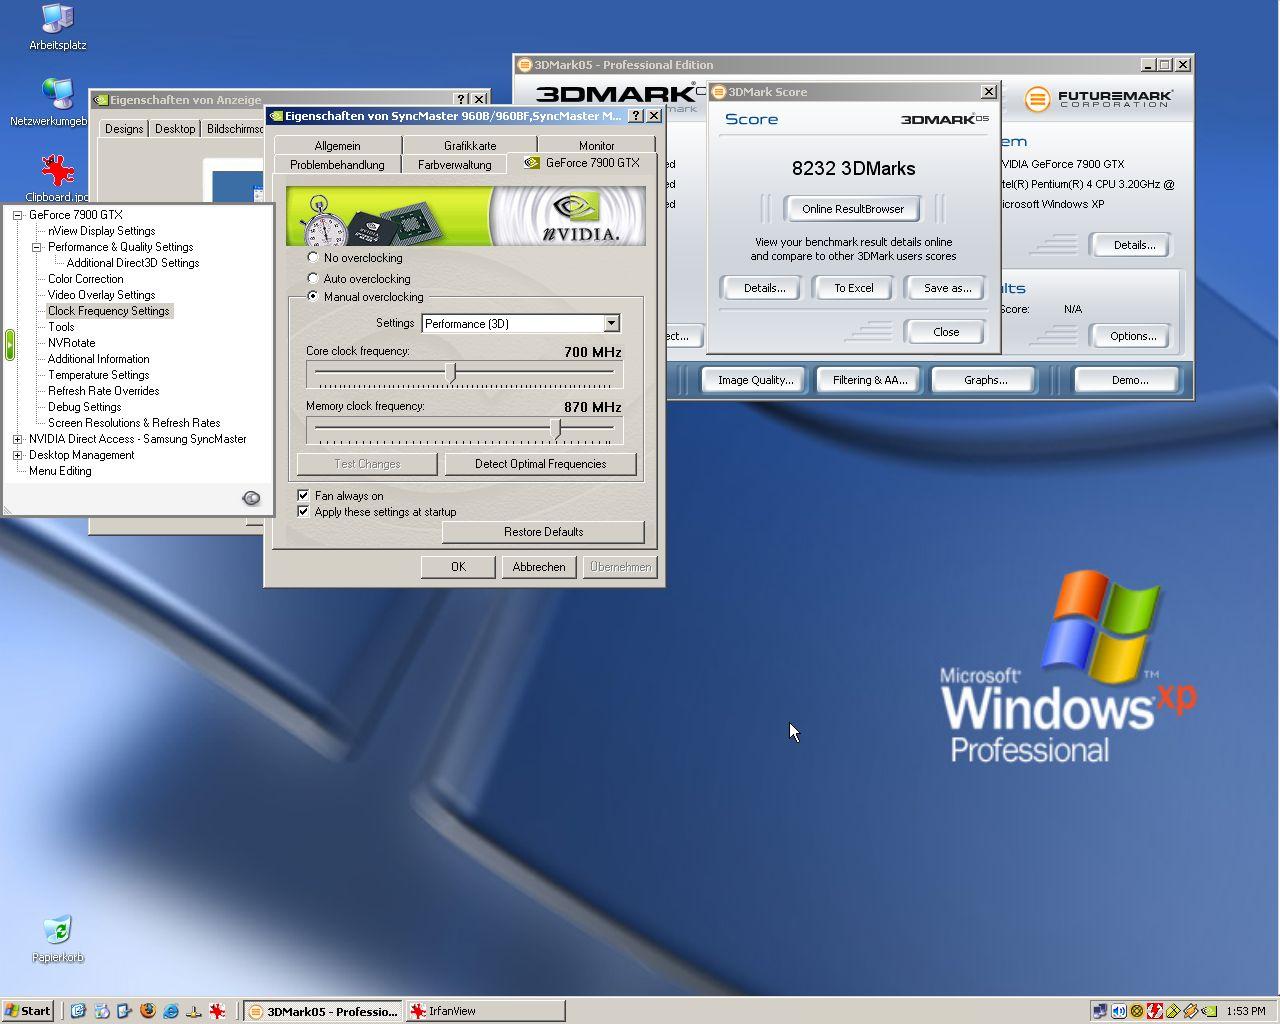Click Details... in the 3DMark Score dialog

(764, 288)
